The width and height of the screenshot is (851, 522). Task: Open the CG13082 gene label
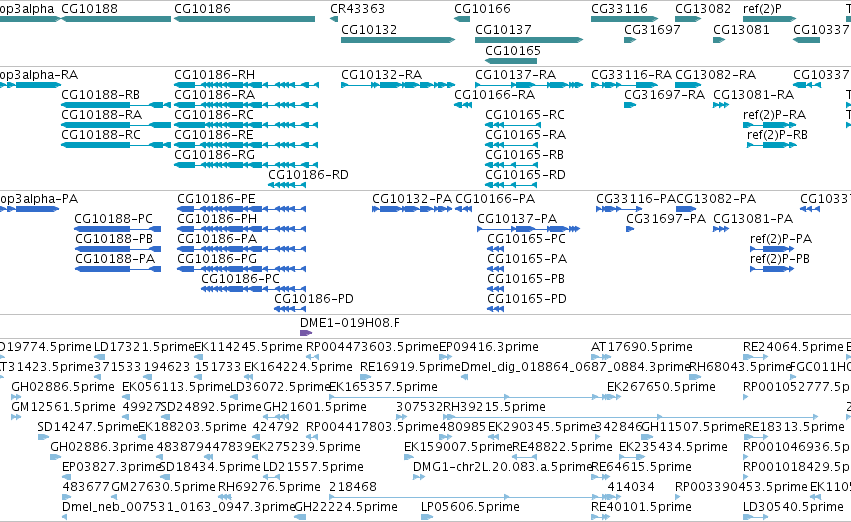click(703, 9)
